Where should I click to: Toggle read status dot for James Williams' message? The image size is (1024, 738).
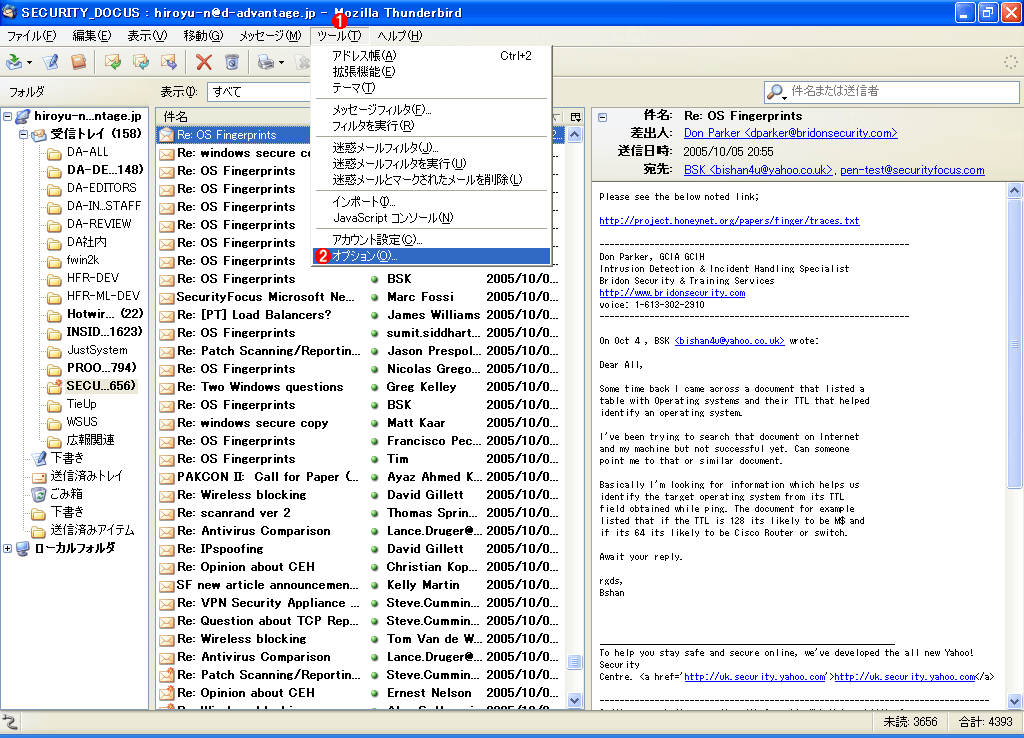click(375, 315)
